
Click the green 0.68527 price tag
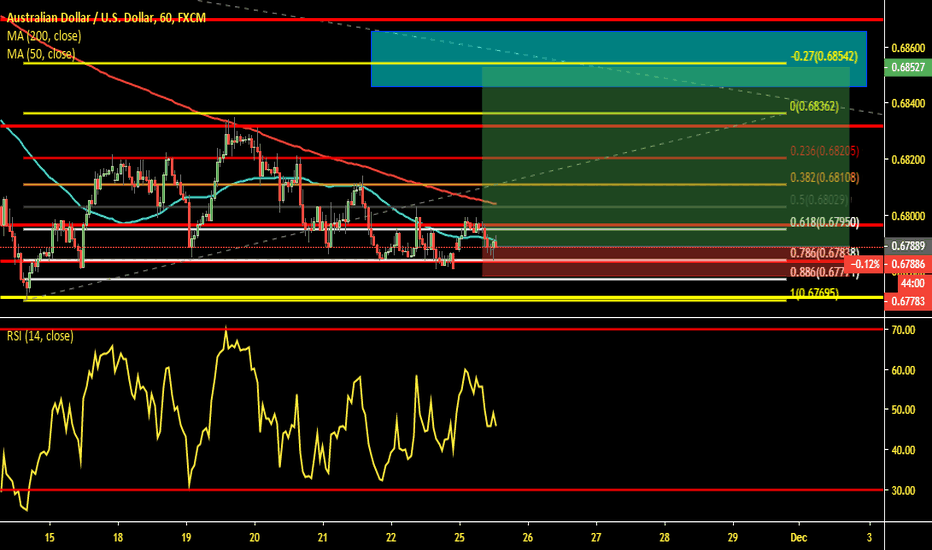tap(907, 68)
